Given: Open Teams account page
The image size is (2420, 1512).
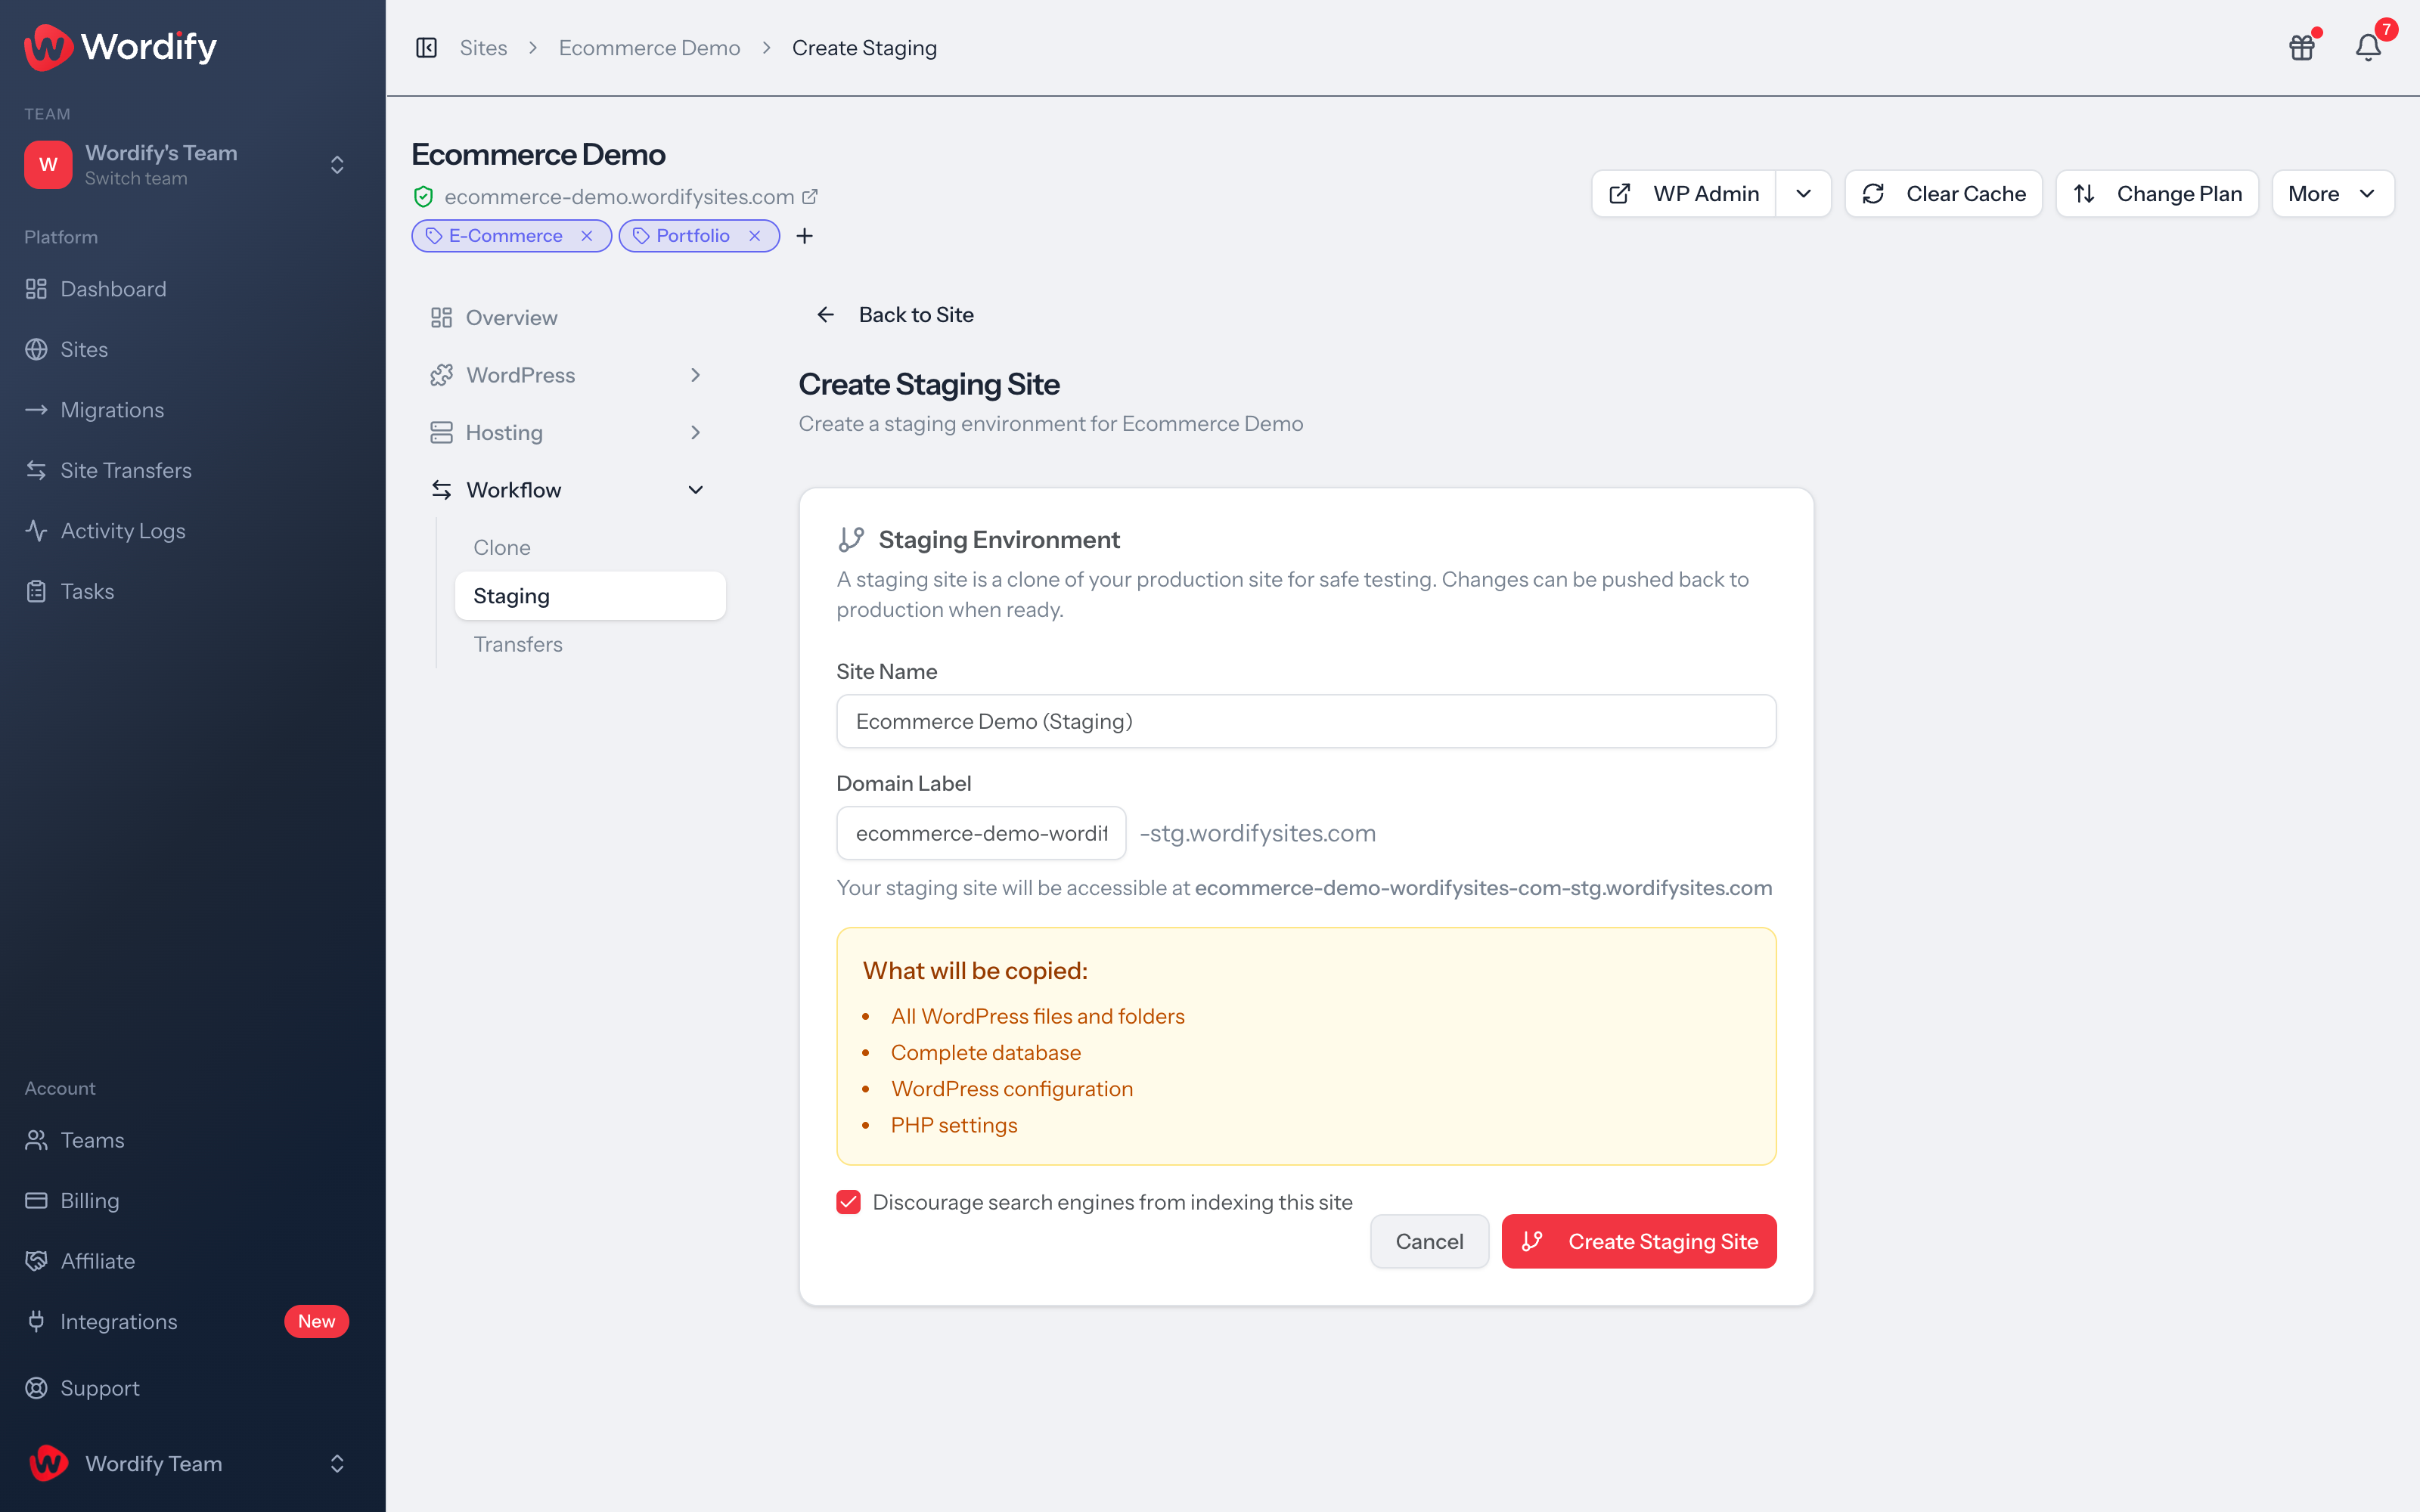Looking at the screenshot, I should point(192,1140).
